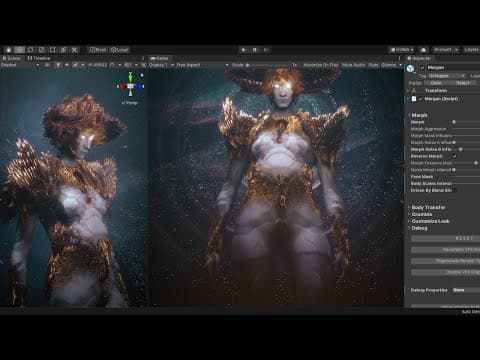
Task: Click the Transform component icon
Action: point(414,91)
